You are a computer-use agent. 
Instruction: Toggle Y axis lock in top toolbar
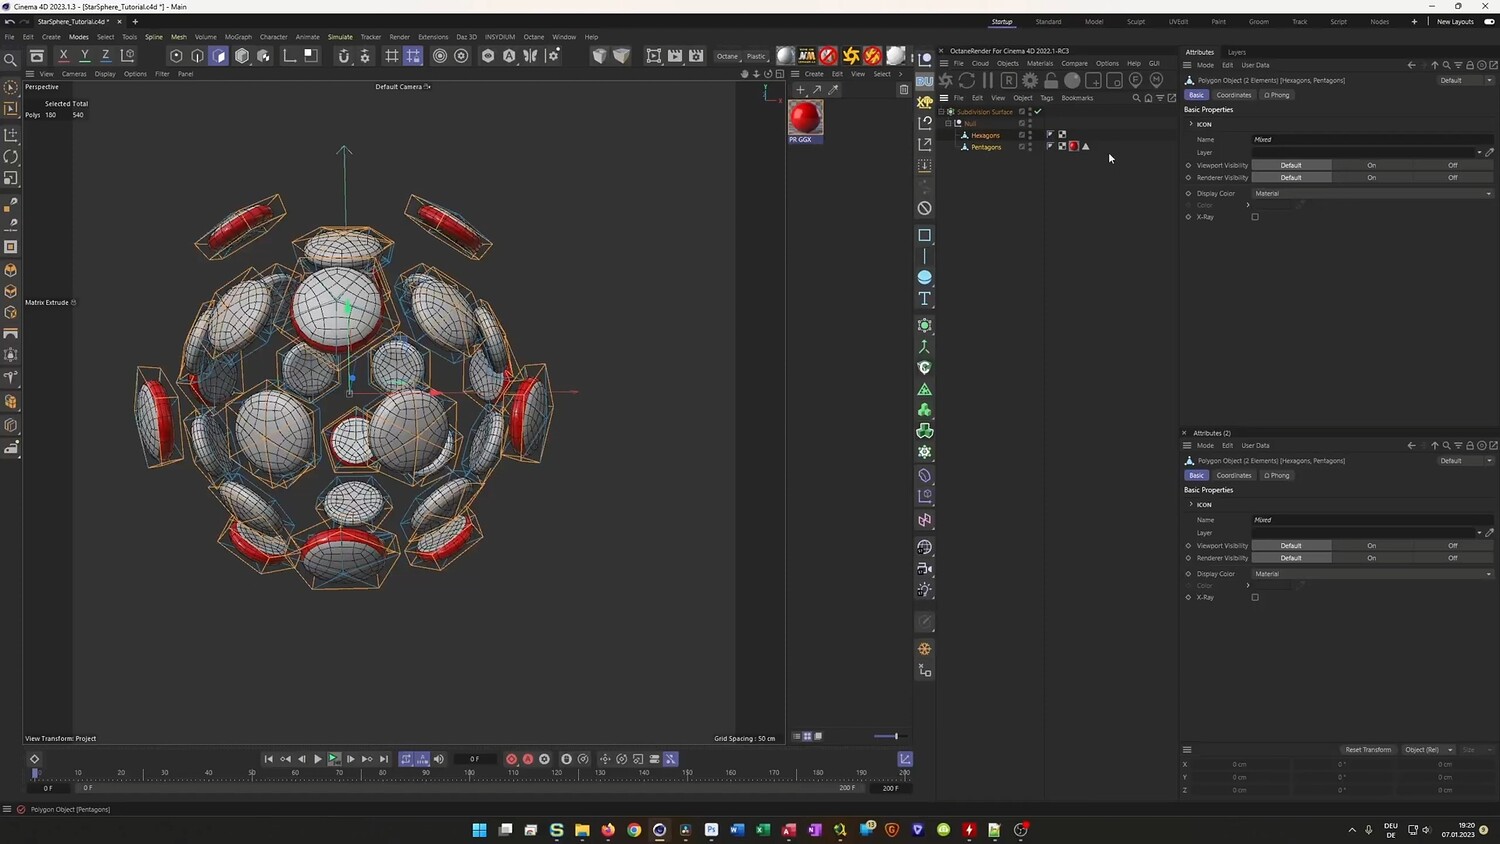84,56
